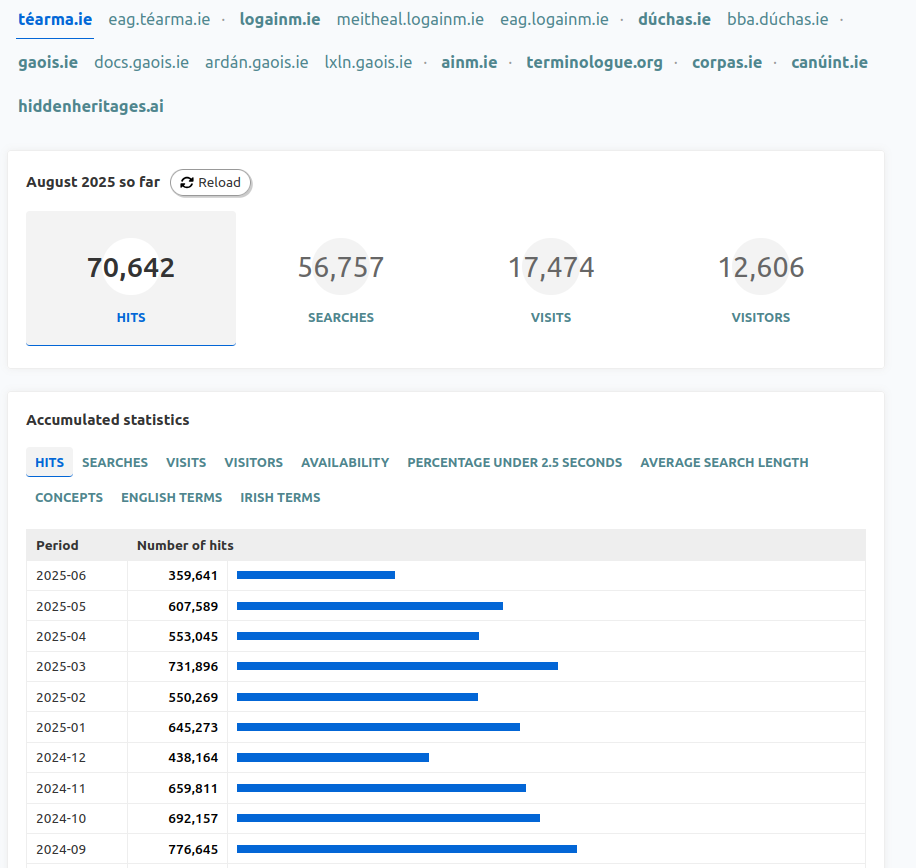Open the VISITS statistics tab

coord(186,462)
